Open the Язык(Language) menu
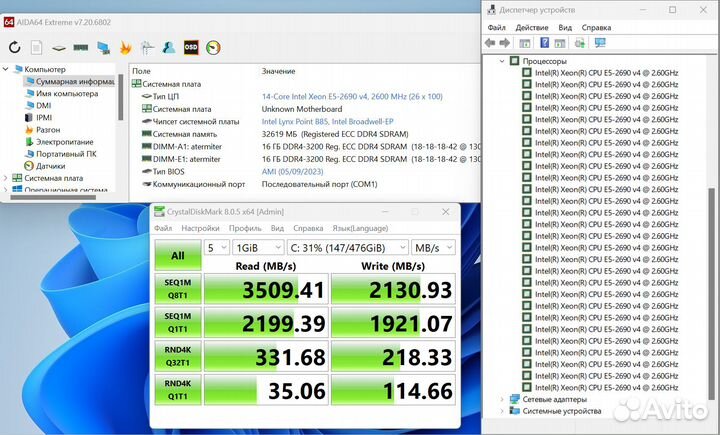Image resolution: width=720 pixels, height=435 pixels. pos(360,228)
